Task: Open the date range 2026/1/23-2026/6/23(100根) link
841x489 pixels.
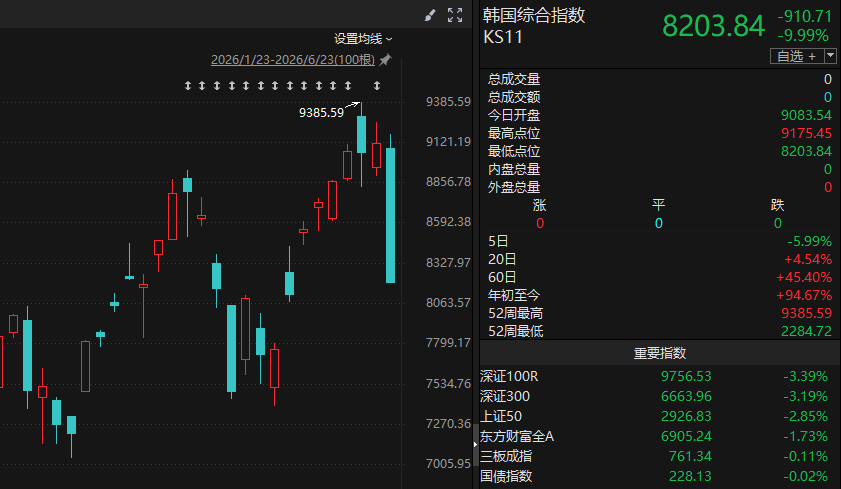Action: tap(293, 60)
